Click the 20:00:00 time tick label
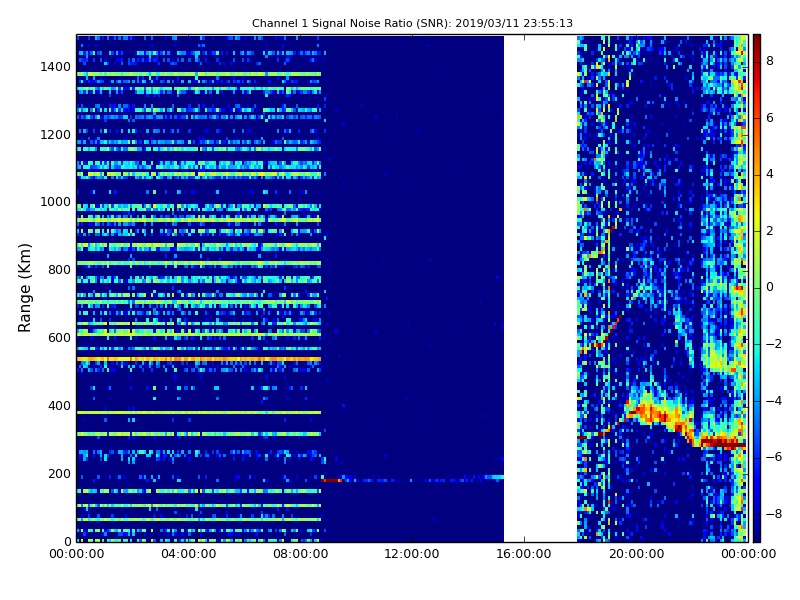This screenshot has width=800, height=600. pos(636,554)
